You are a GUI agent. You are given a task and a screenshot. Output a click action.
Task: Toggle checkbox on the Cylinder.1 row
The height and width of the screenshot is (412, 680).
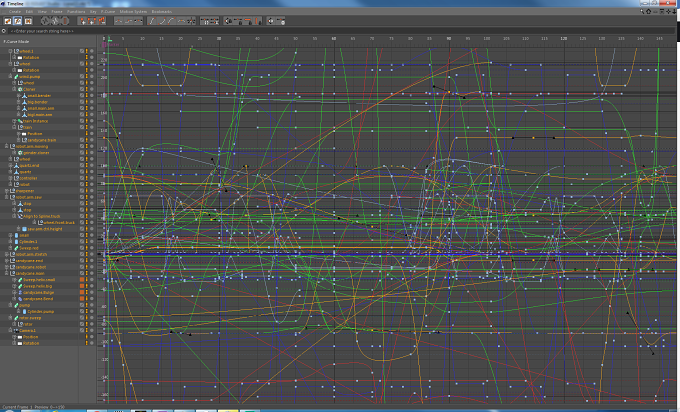pyautogui.click(x=82, y=242)
